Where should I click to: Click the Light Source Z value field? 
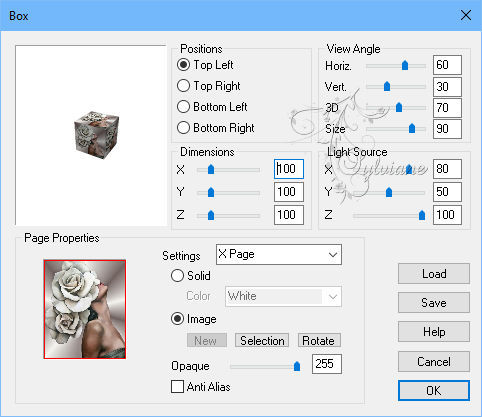pyautogui.click(x=447, y=215)
